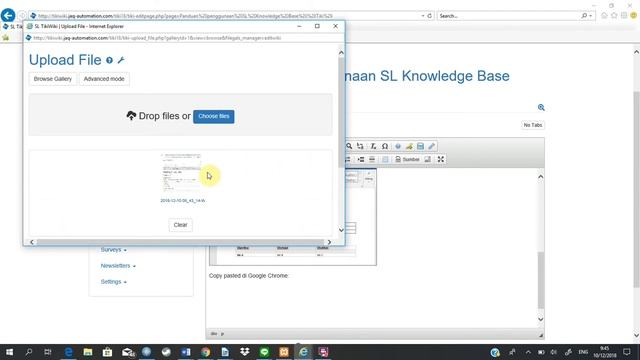Click the popup scrollbar right arrow
This screenshot has width=640, height=360.
coord(329,242)
